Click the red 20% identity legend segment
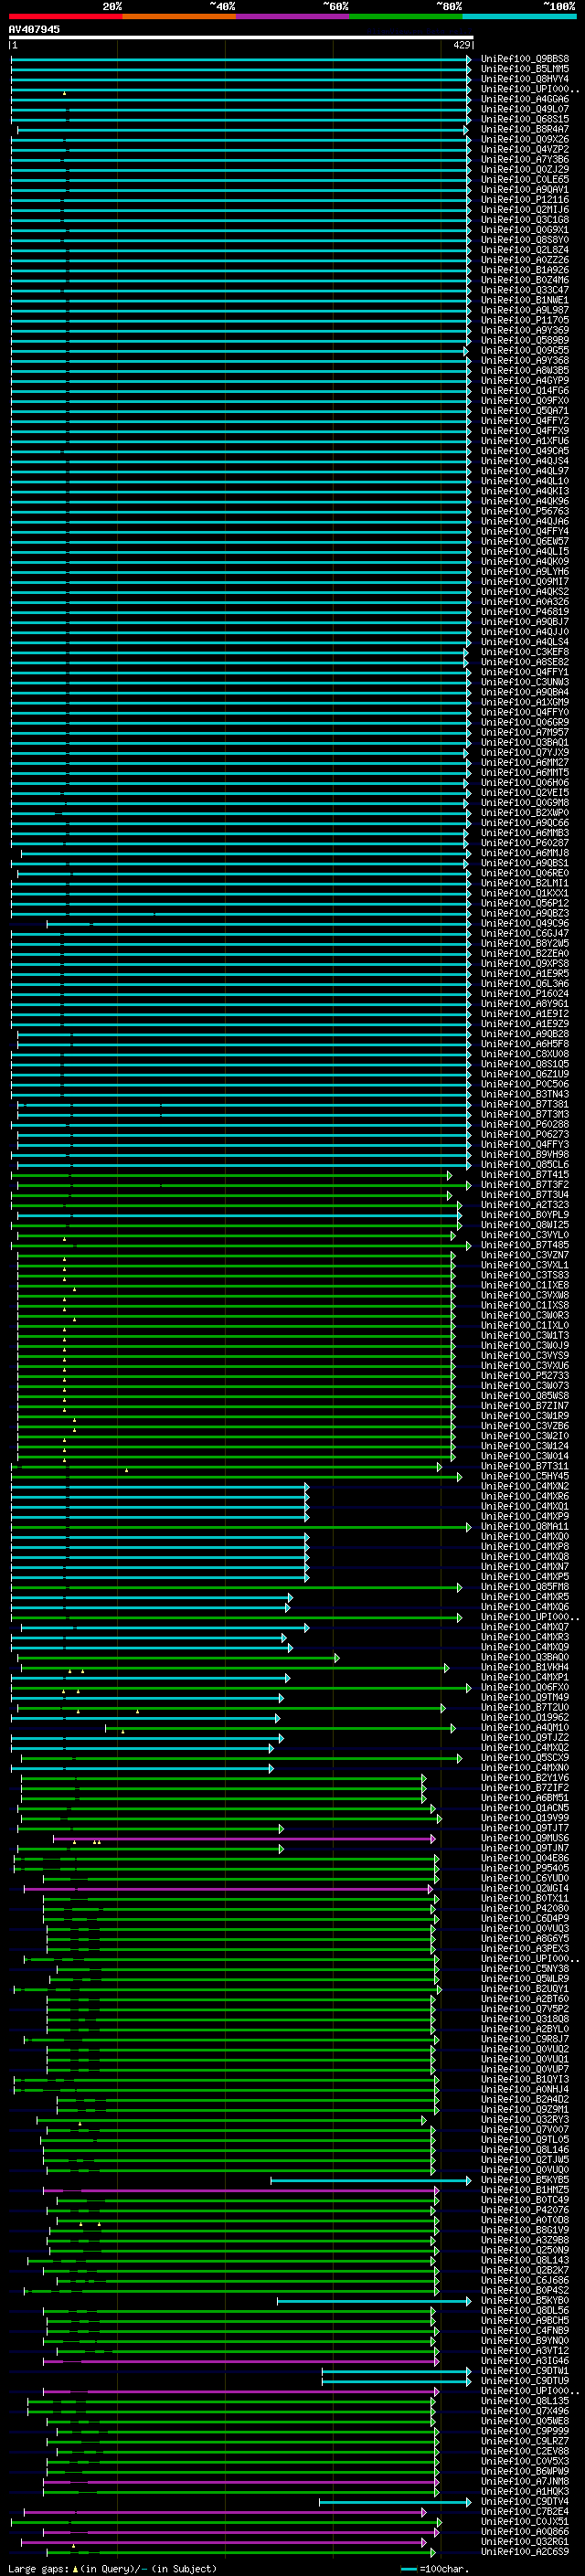The height and width of the screenshot is (2576, 585). tap(65, 16)
